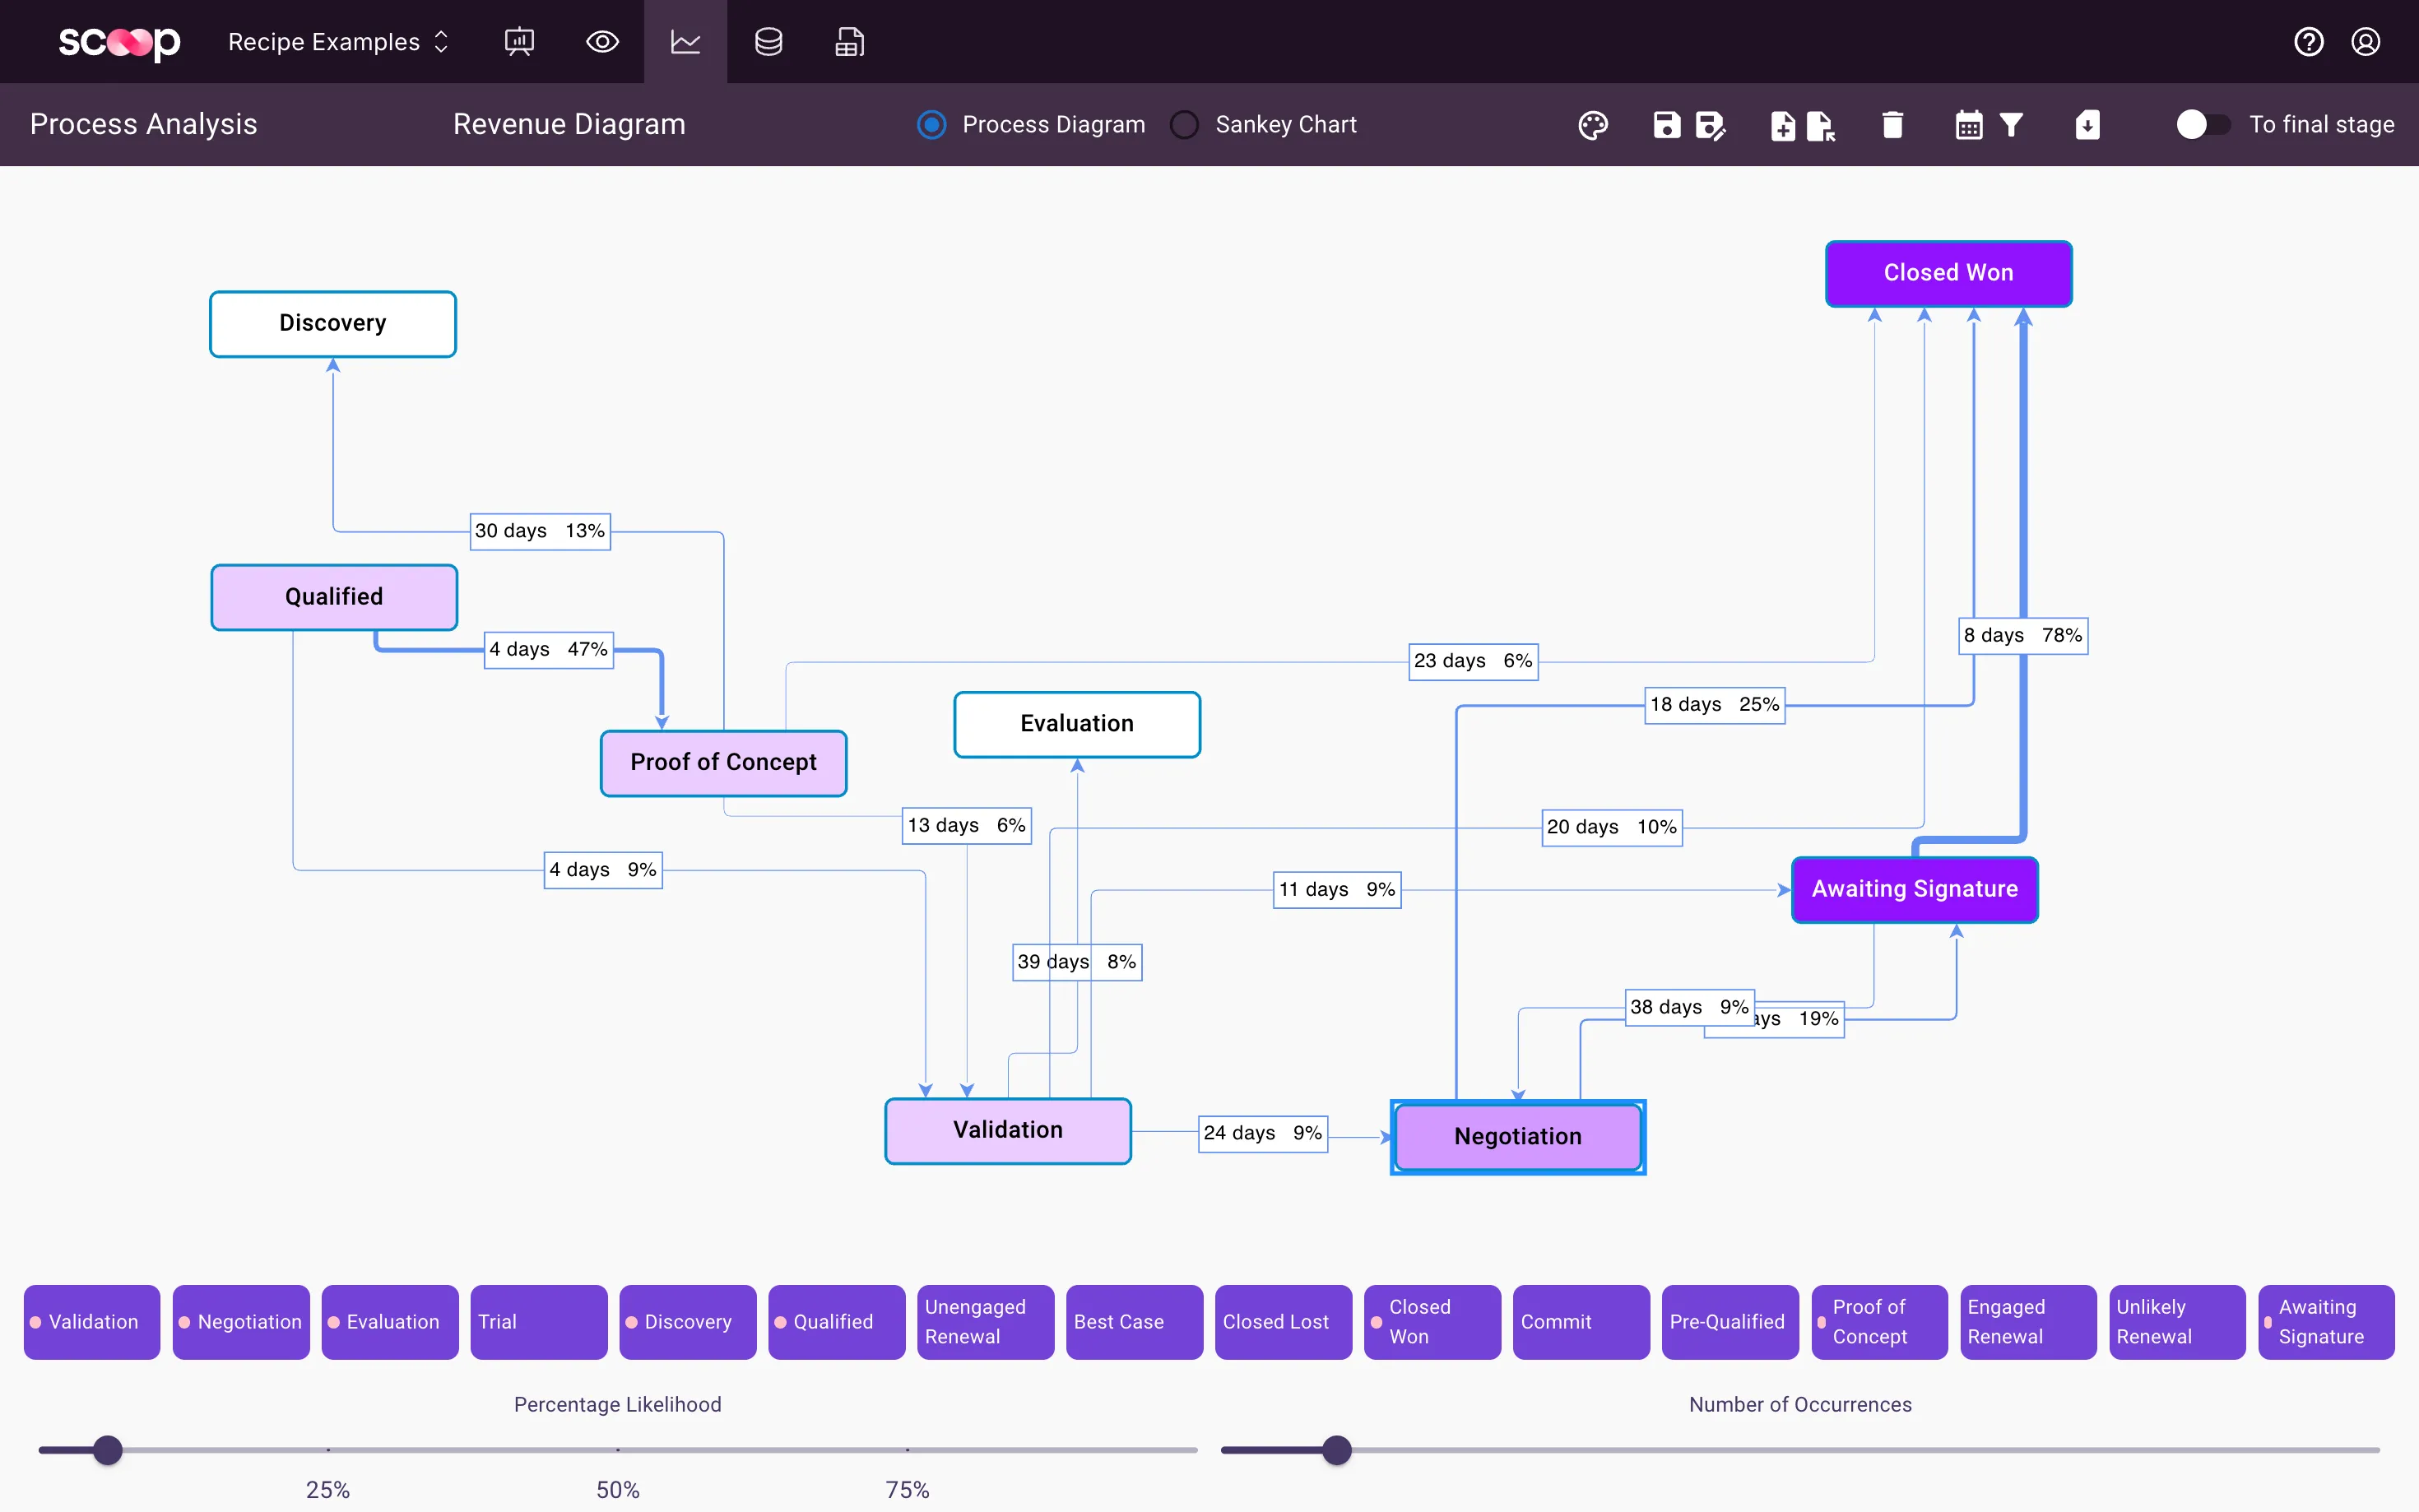Open the user account menu icon
Image resolution: width=2419 pixels, height=1512 pixels.
(2365, 42)
